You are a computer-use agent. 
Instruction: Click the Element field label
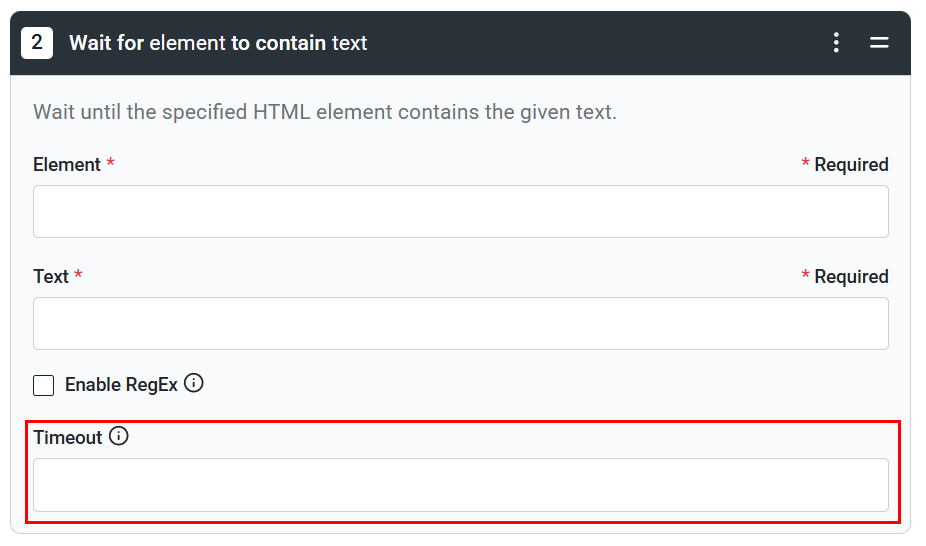pos(67,165)
